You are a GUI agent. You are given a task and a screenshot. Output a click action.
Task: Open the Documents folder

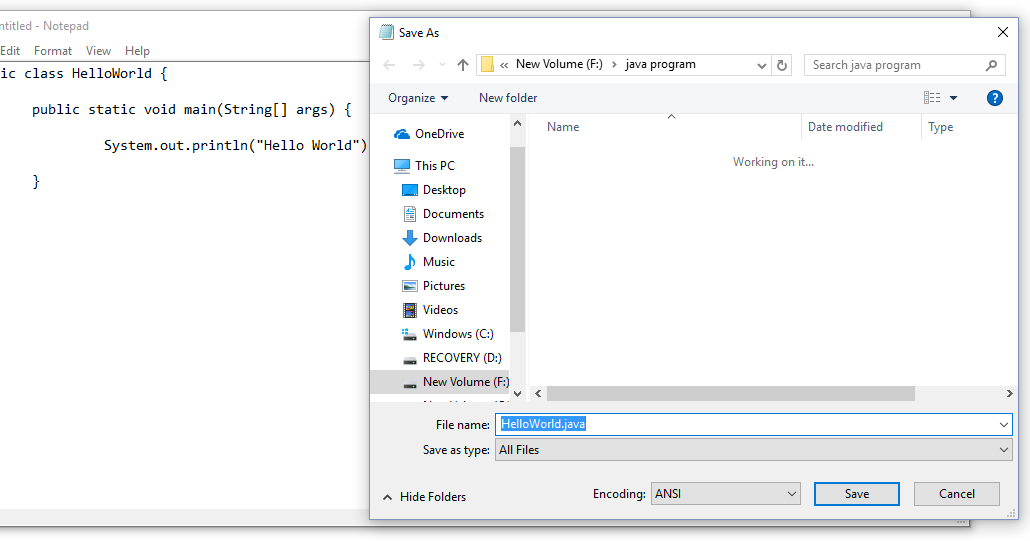[453, 214]
